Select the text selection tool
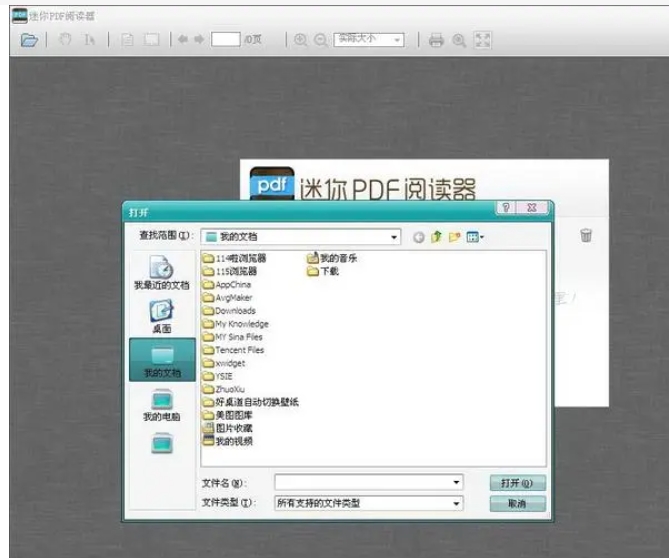Screen dimensions: 669x558 (x=89, y=40)
